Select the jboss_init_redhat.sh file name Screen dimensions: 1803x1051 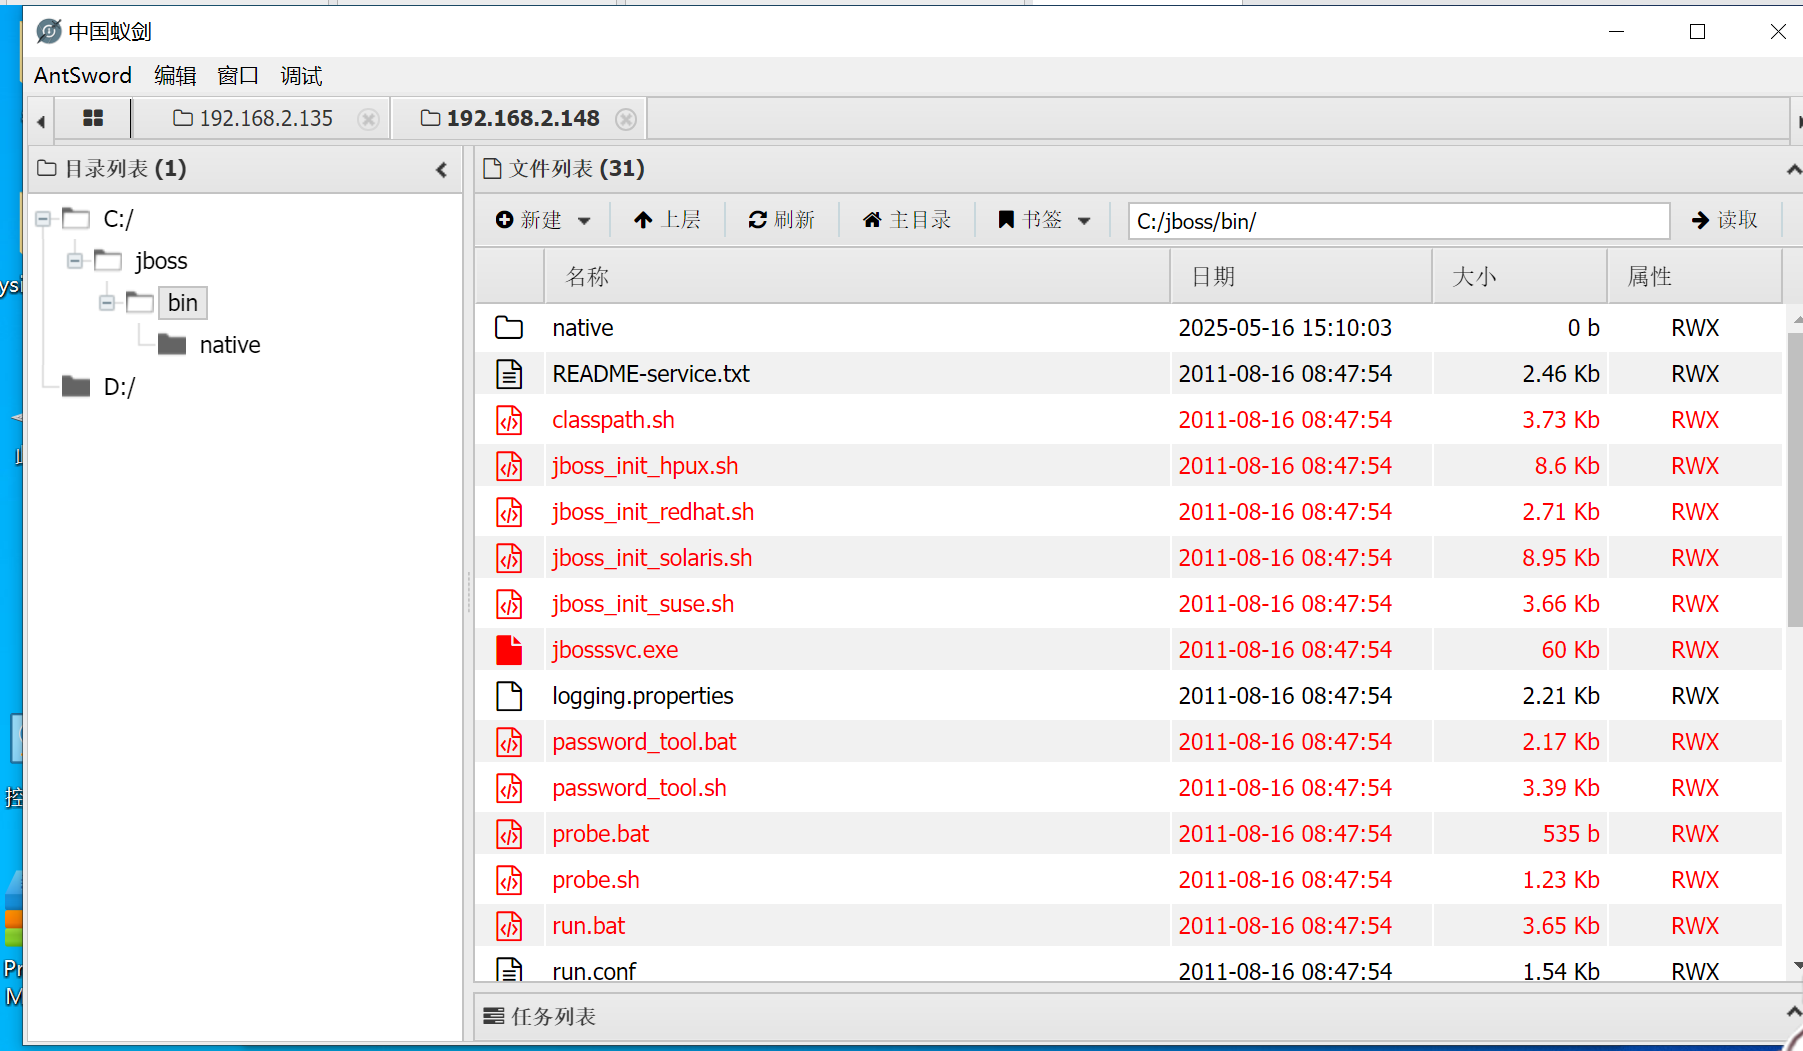653,512
